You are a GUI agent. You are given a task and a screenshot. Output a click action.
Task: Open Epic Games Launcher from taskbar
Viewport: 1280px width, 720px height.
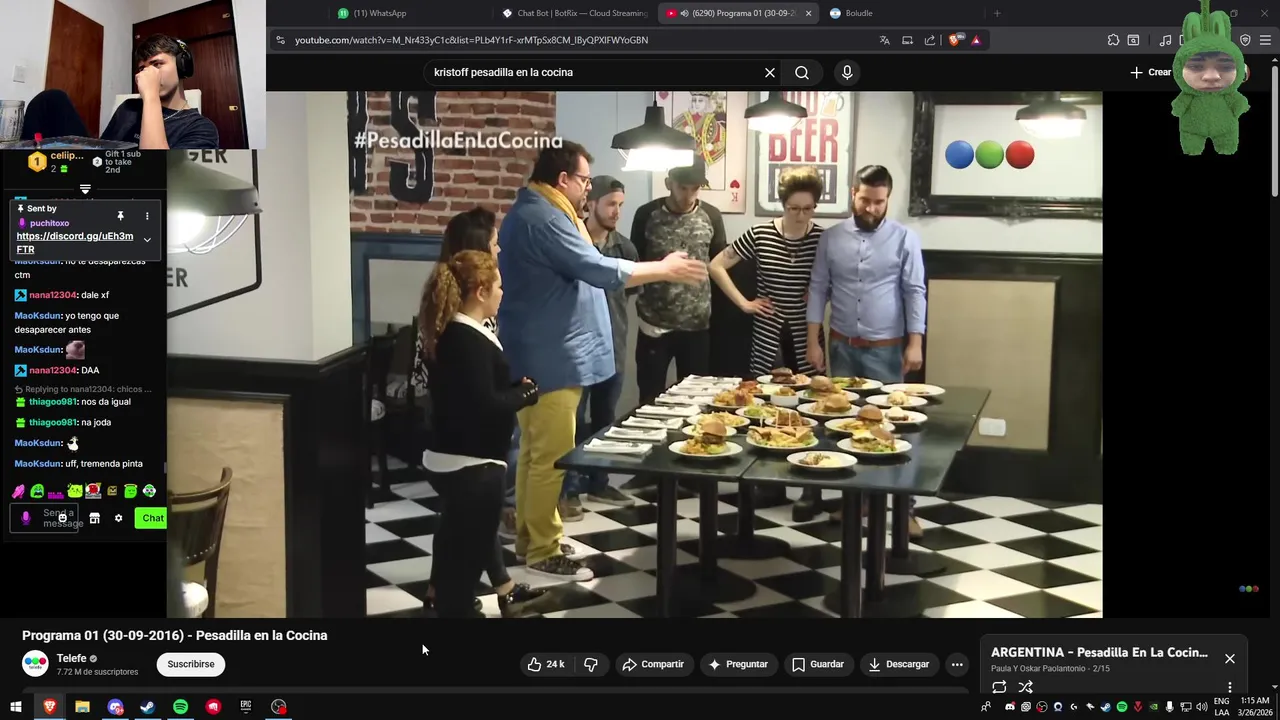coord(246,707)
